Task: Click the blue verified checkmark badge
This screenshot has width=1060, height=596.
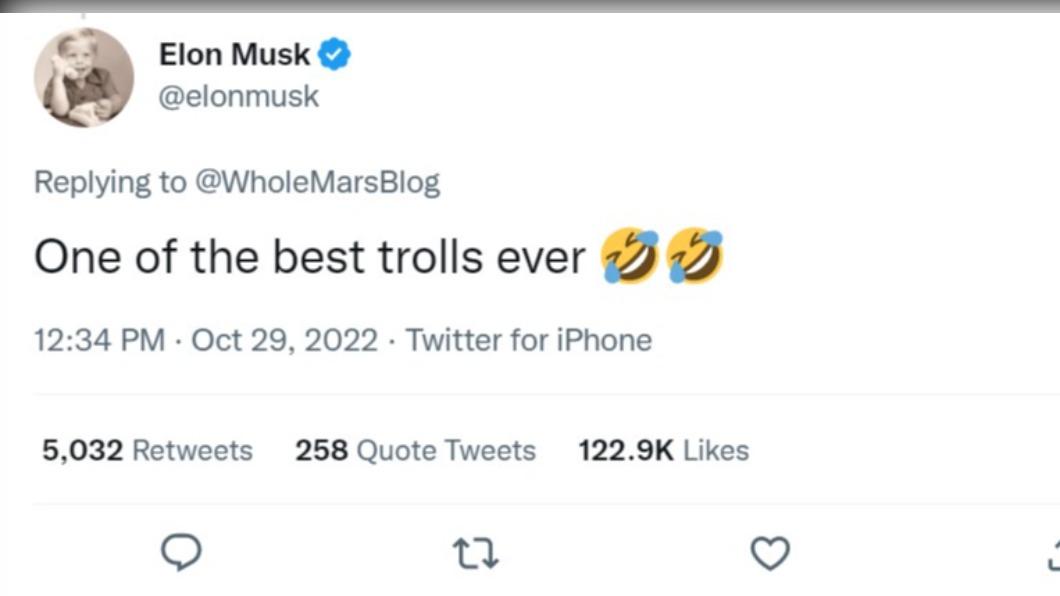Action: tap(334, 55)
